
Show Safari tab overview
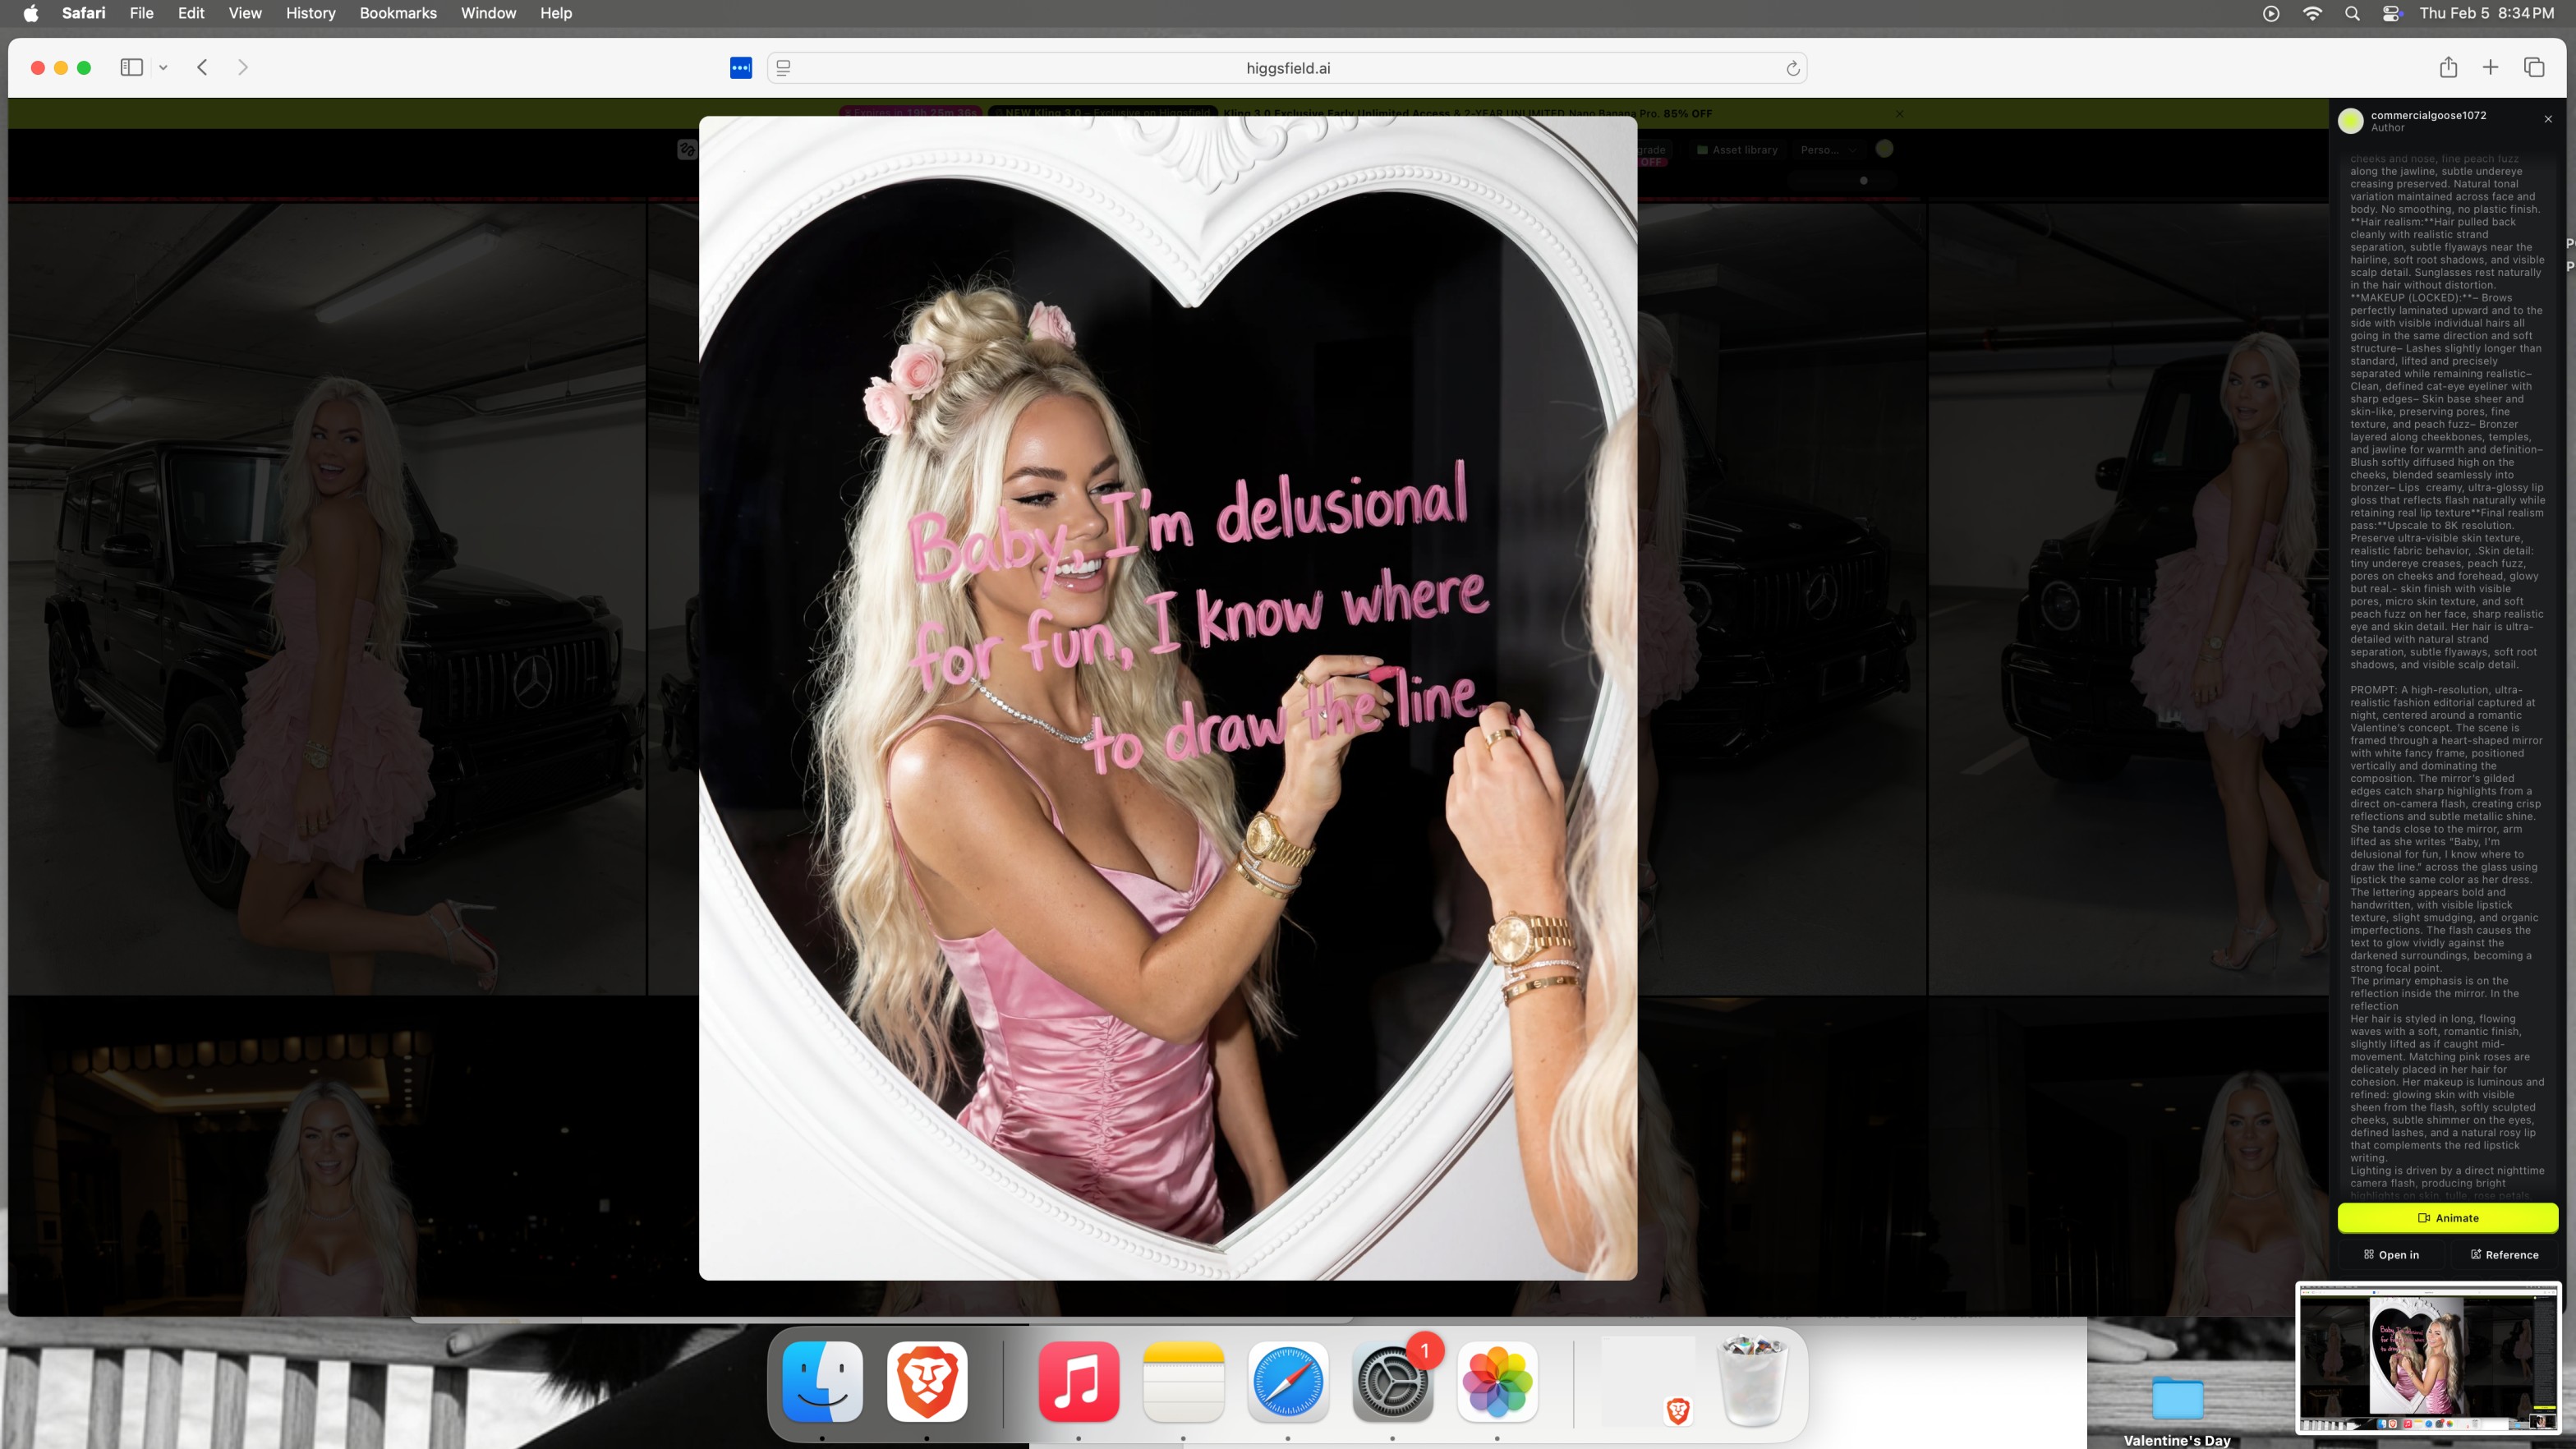2534,67
